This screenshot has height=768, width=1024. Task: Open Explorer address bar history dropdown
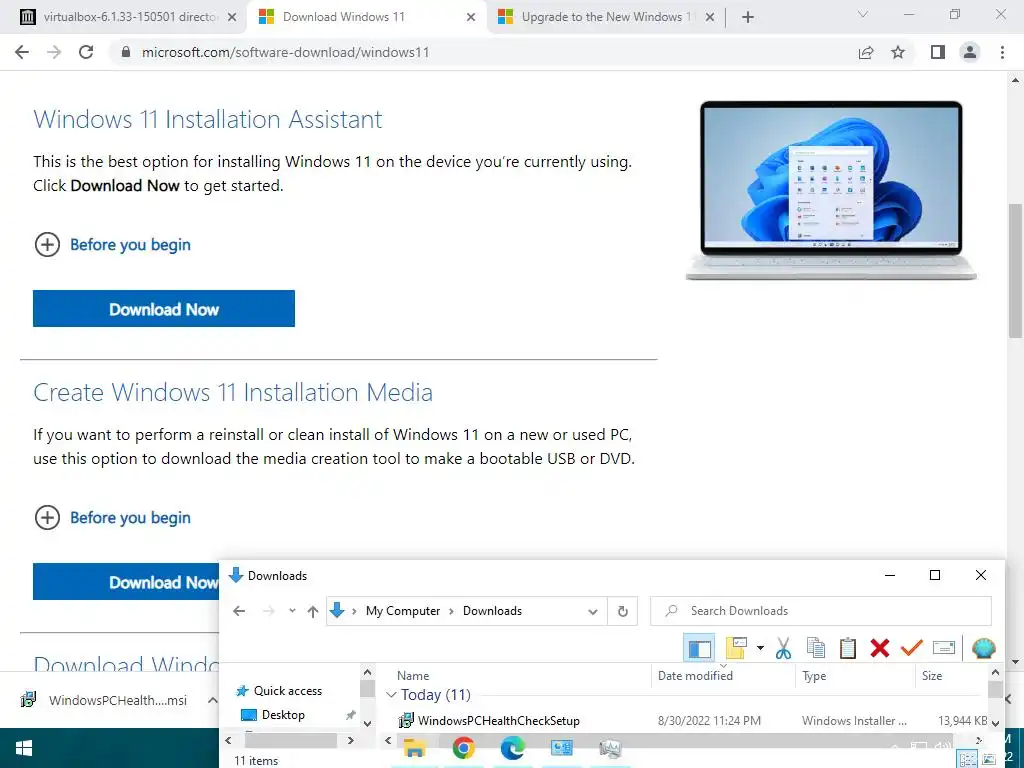tap(592, 612)
